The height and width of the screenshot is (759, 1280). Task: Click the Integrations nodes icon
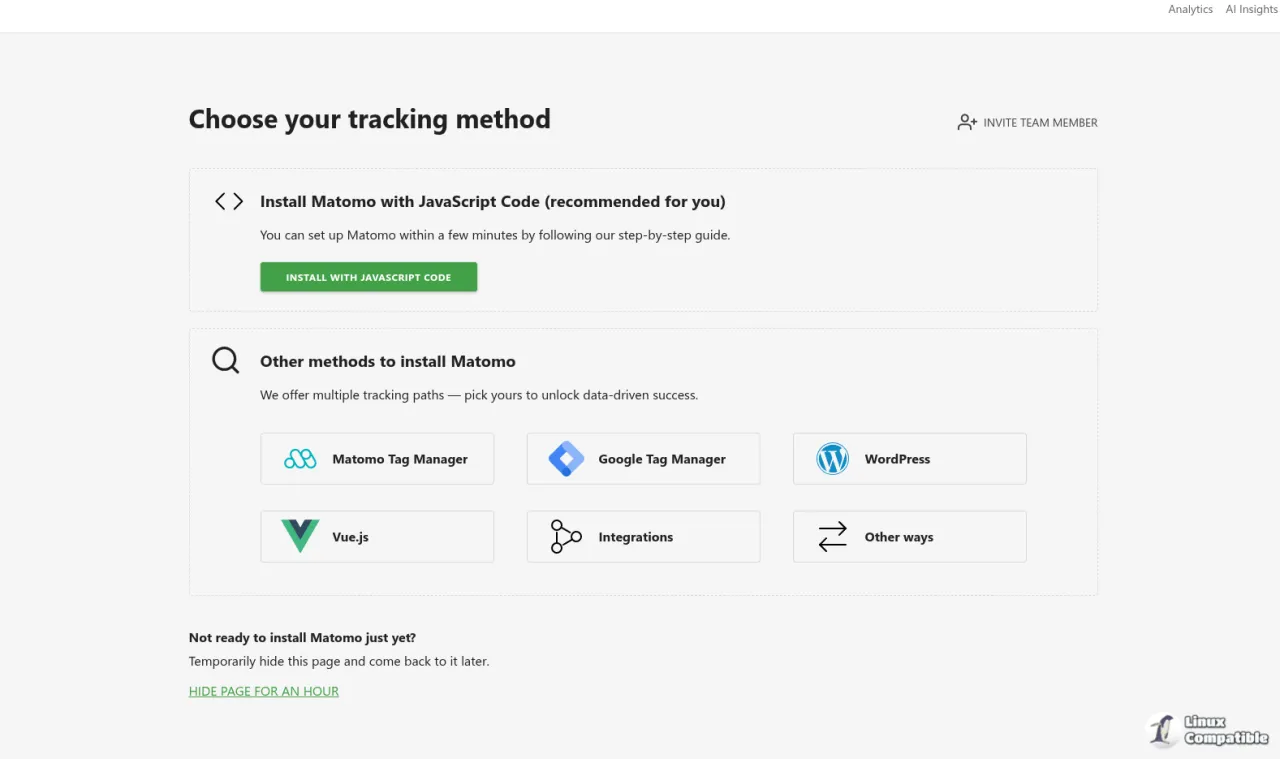[x=566, y=537]
